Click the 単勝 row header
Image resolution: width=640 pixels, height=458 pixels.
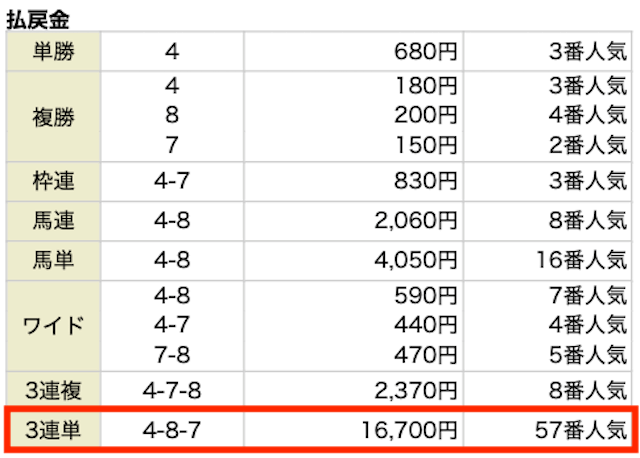click(53, 51)
